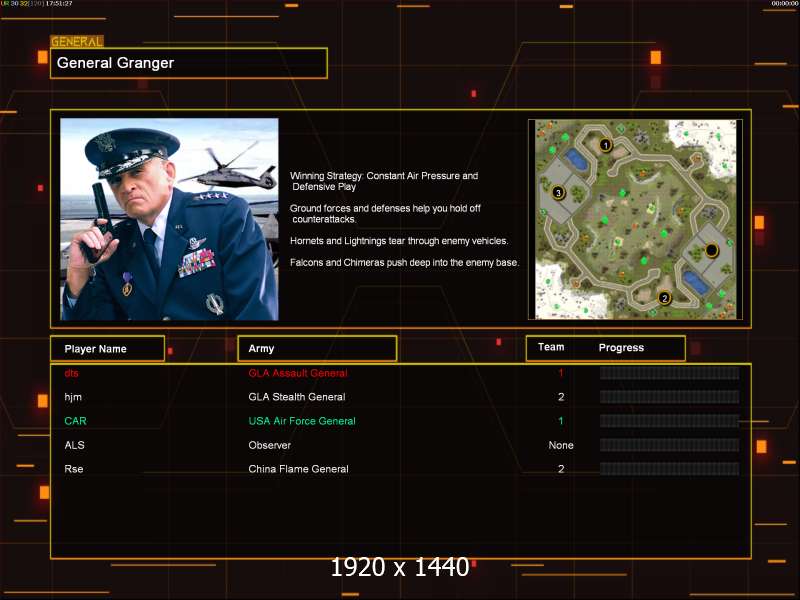Click loading progress bar for CAR
800x600 pixels.
(x=669, y=421)
